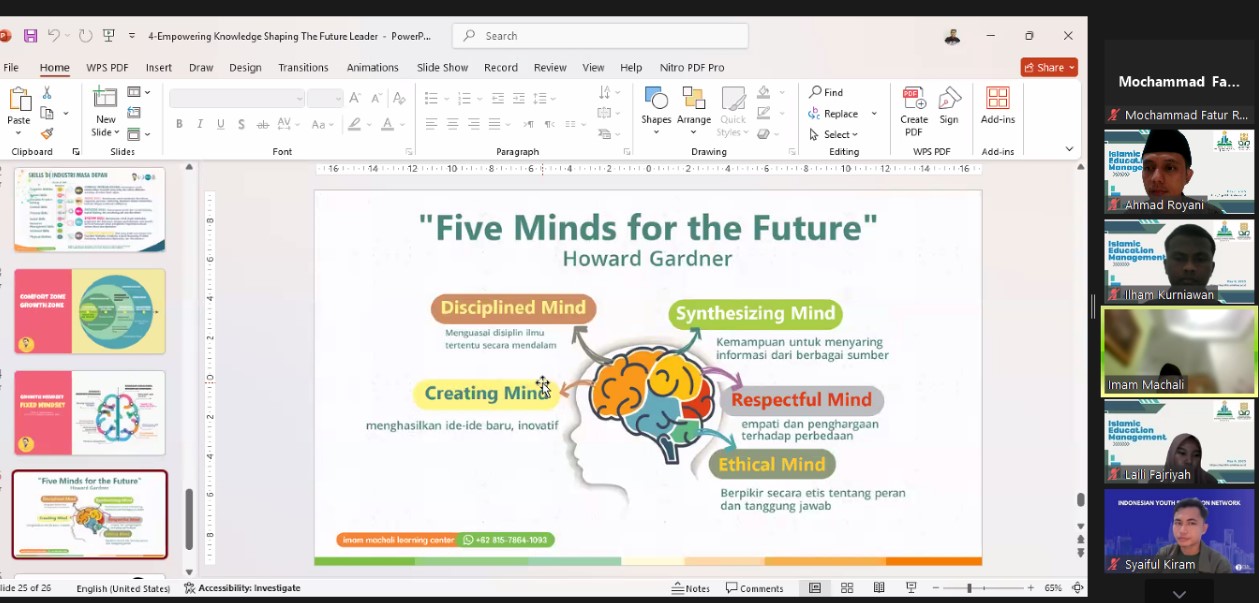Viewport: 1259px width, 603px height.
Task: Cut selection with the scissors icon
Action: point(47,93)
